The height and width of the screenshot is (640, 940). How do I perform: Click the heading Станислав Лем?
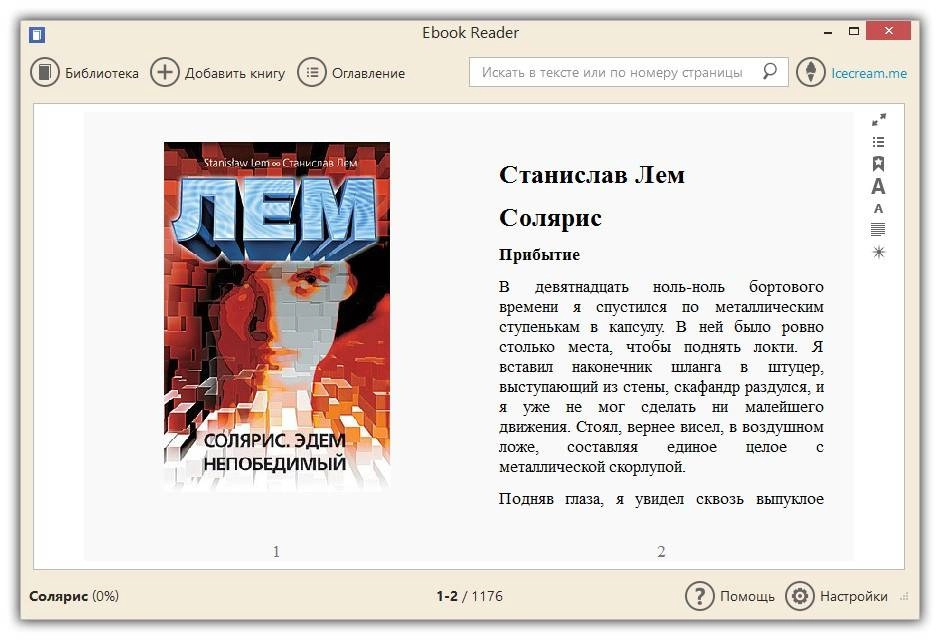point(592,175)
